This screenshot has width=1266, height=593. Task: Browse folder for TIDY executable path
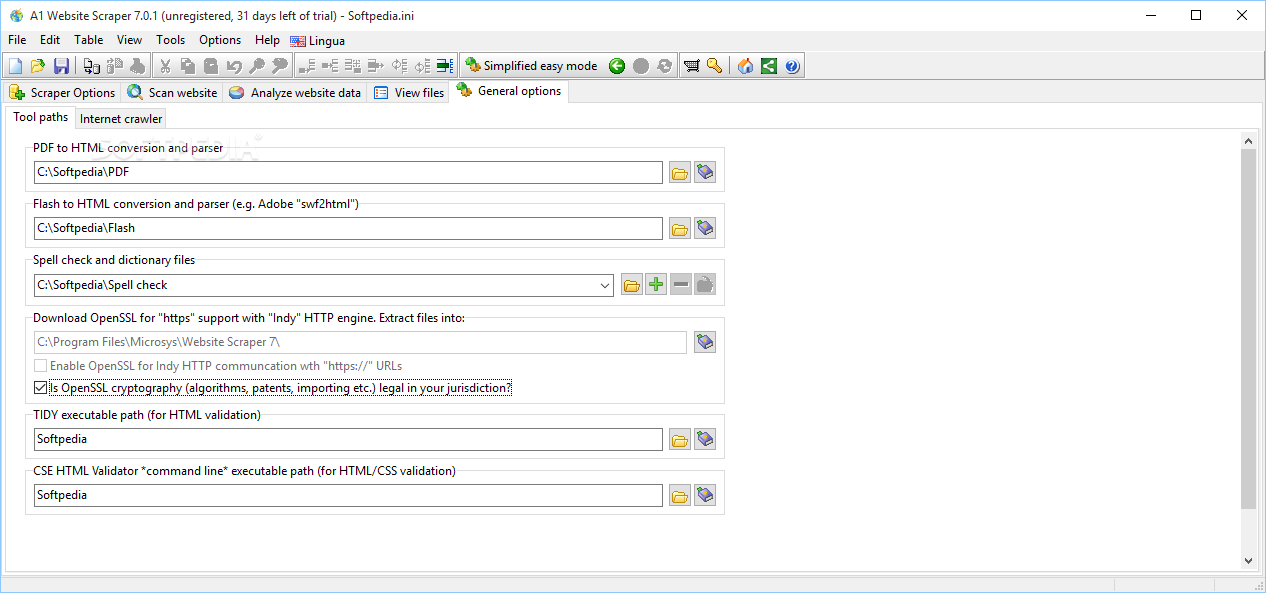pyautogui.click(x=680, y=439)
